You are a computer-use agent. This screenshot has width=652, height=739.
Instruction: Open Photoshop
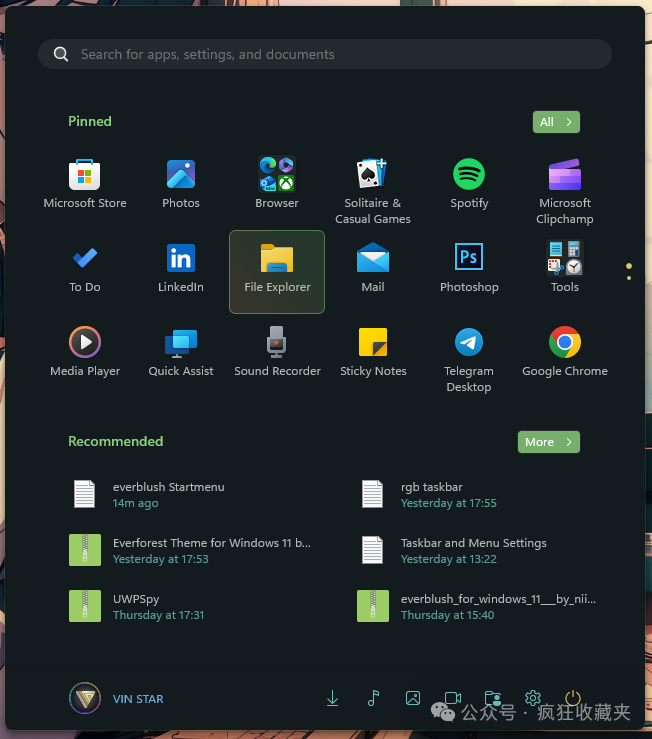point(469,269)
